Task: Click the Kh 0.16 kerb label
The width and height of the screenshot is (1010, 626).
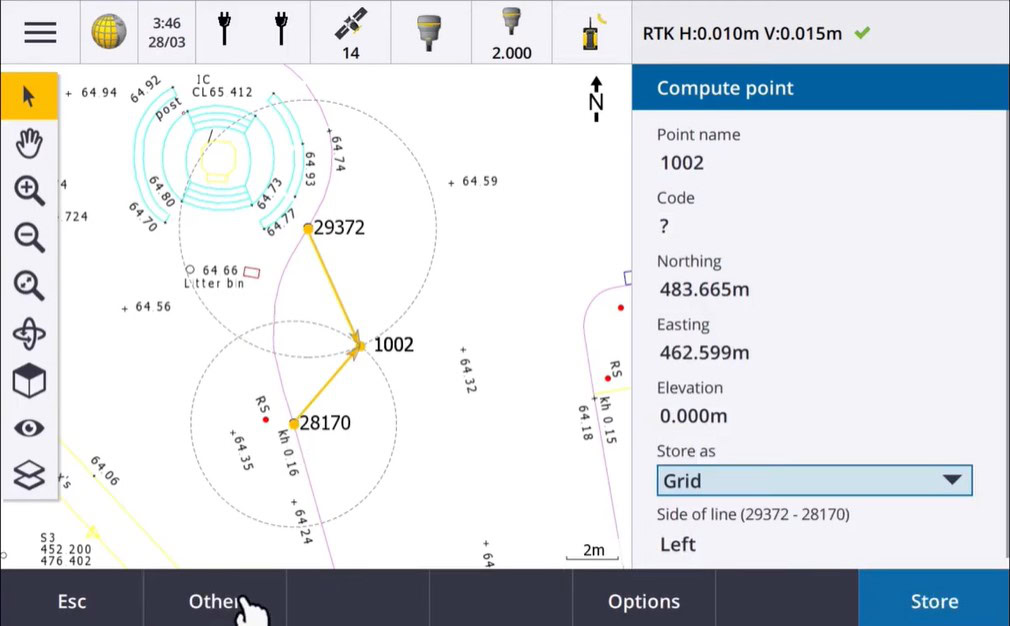Action: (288, 453)
